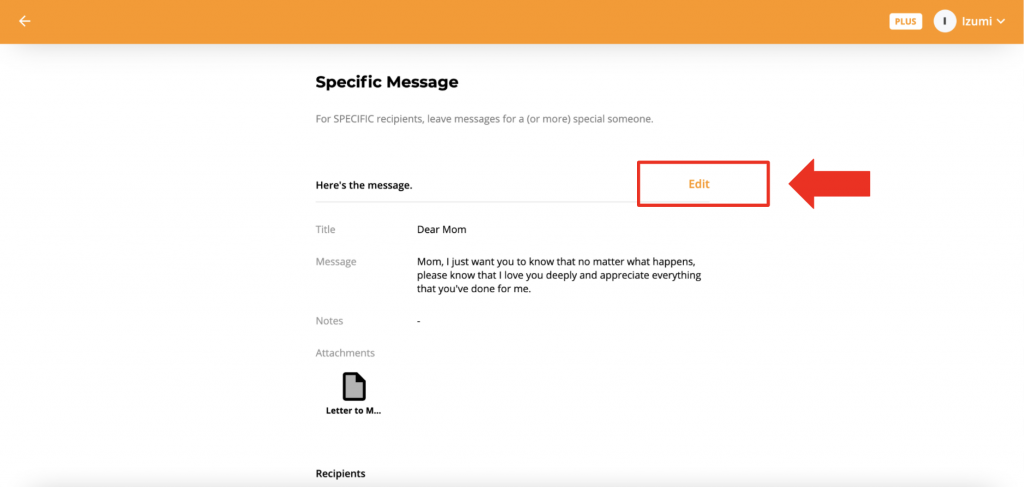Open the Izumi account dropdown
Viewport: 1024px width, 487px height.
click(984, 22)
